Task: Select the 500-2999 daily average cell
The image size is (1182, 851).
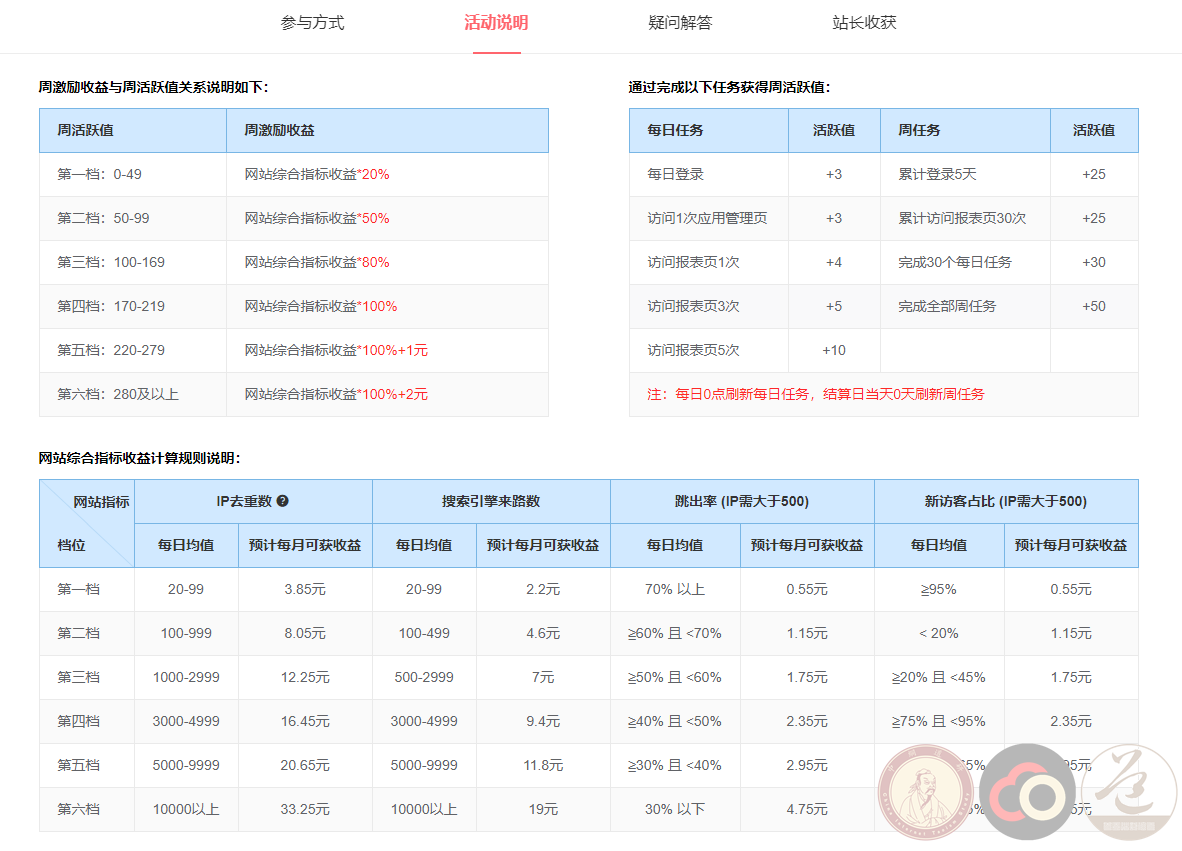Action: tap(424, 678)
